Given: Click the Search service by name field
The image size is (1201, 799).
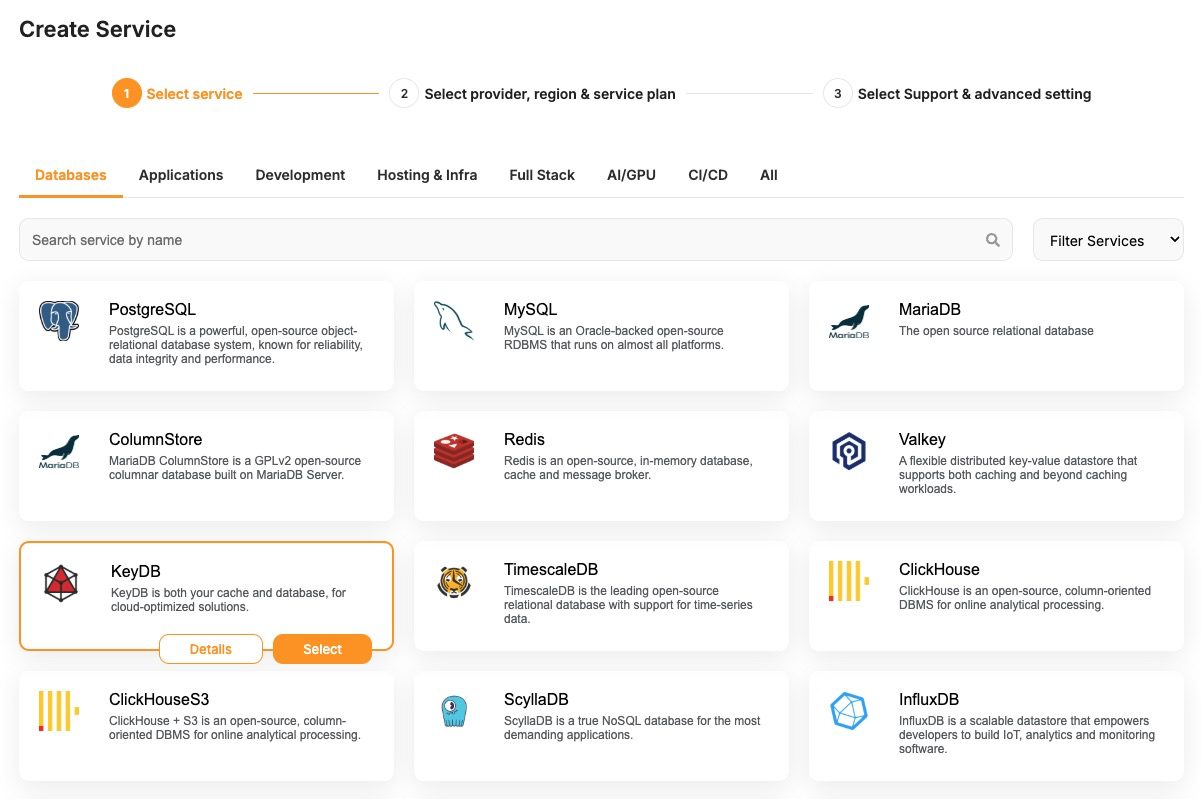Looking at the screenshot, I should click(x=500, y=240).
